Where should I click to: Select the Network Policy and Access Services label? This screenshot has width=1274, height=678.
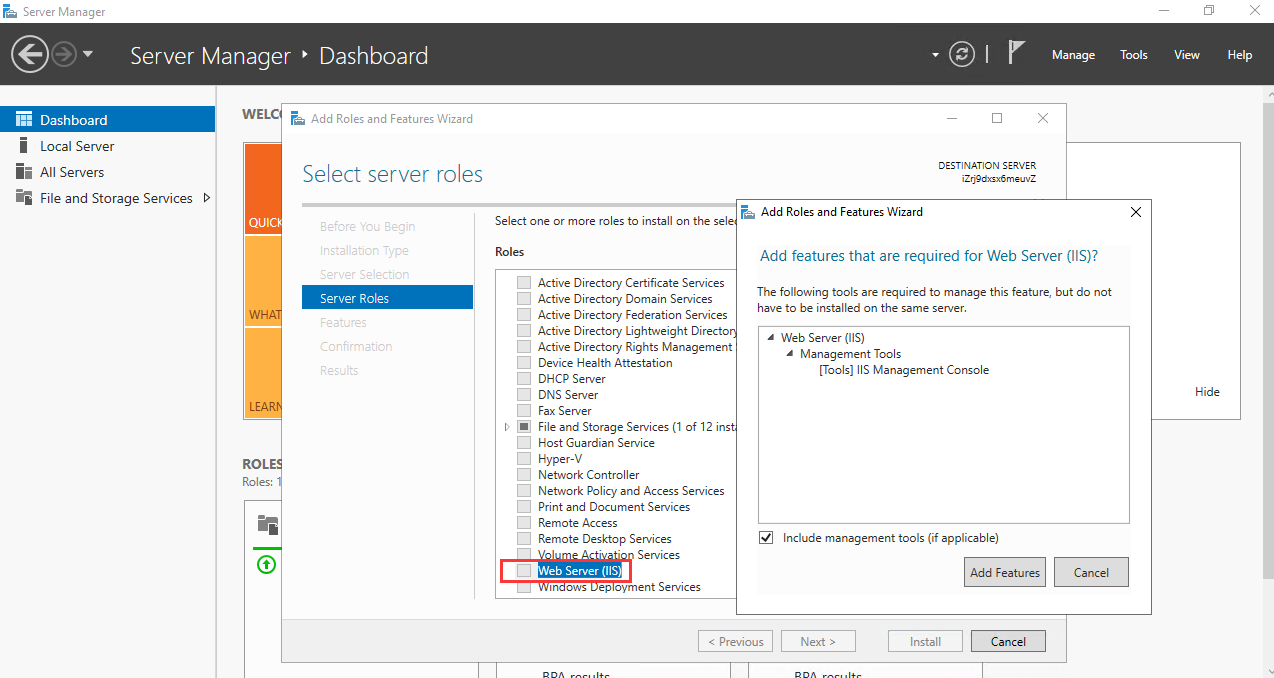click(x=631, y=490)
